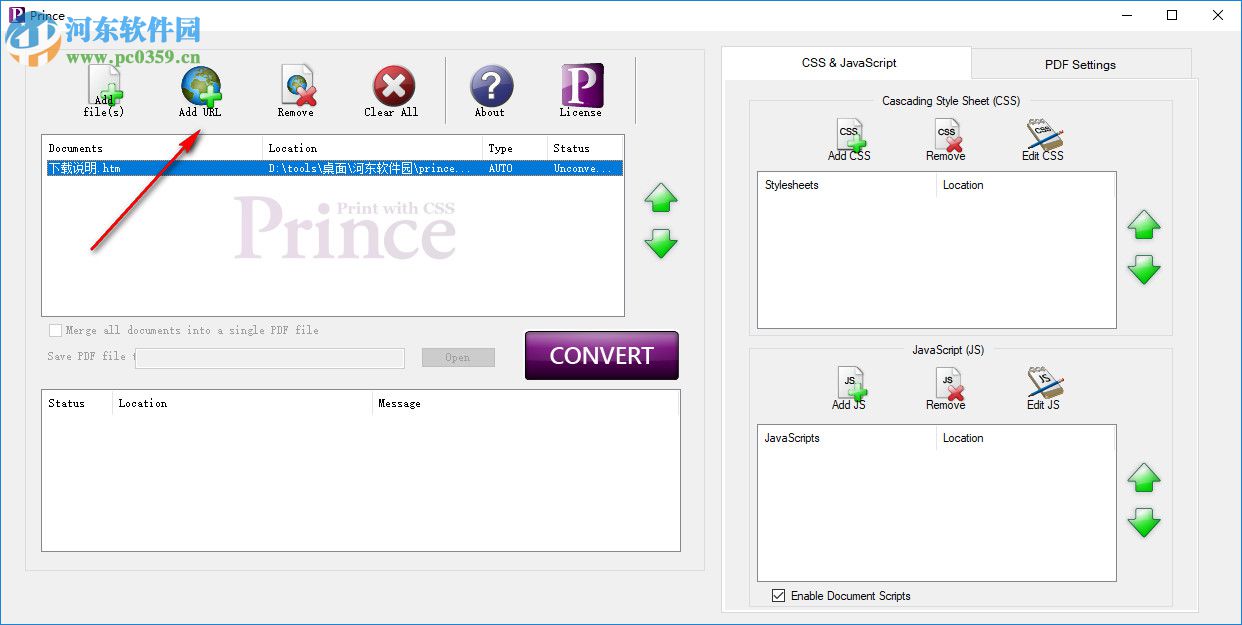1242x625 pixels.
Task: Select the 下载说明.htm document row
Action: 333,168
